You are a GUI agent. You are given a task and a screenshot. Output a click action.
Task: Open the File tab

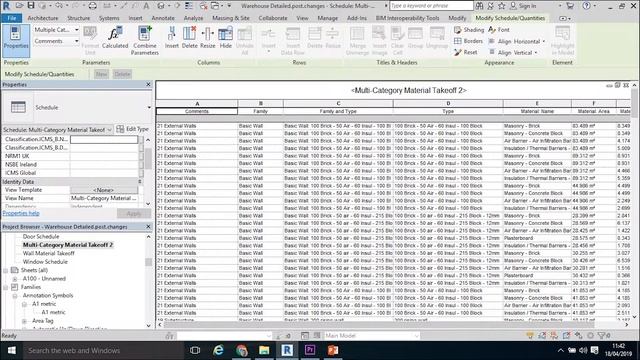click(12, 18)
